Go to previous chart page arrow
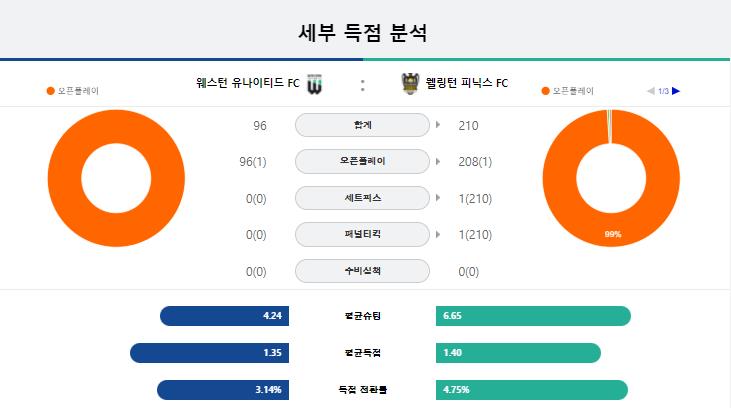The width and height of the screenshot is (731, 408). click(x=651, y=91)
